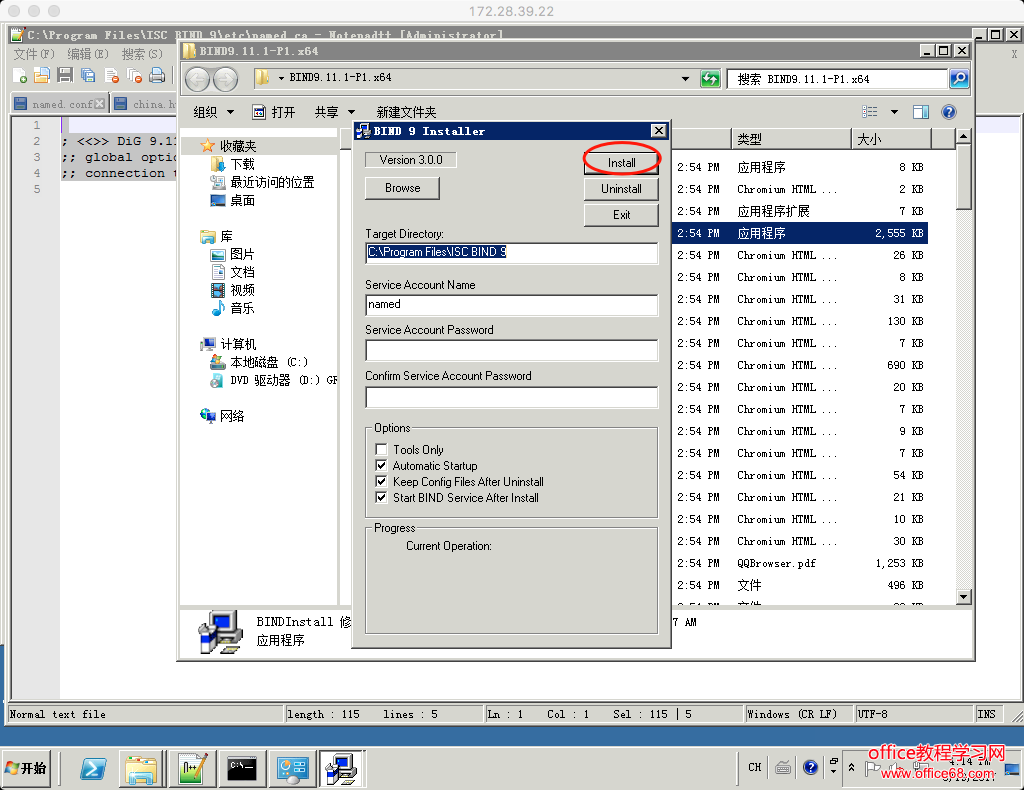This screenshot has width=1024, height=790.
Task: Click the Install button
Action: point(621,162)
